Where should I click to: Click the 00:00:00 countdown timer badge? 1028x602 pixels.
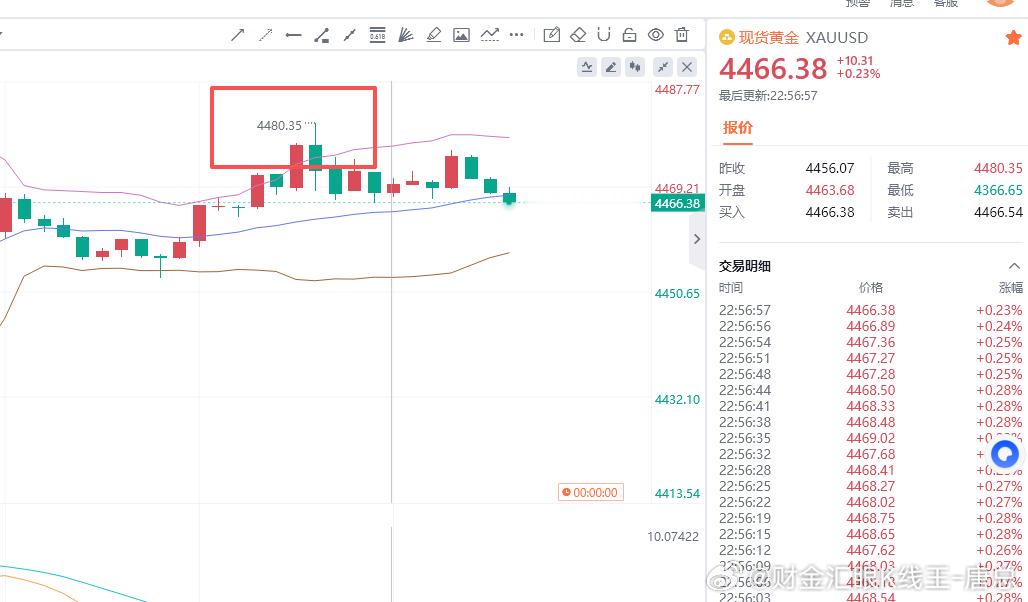pos(590,492)
